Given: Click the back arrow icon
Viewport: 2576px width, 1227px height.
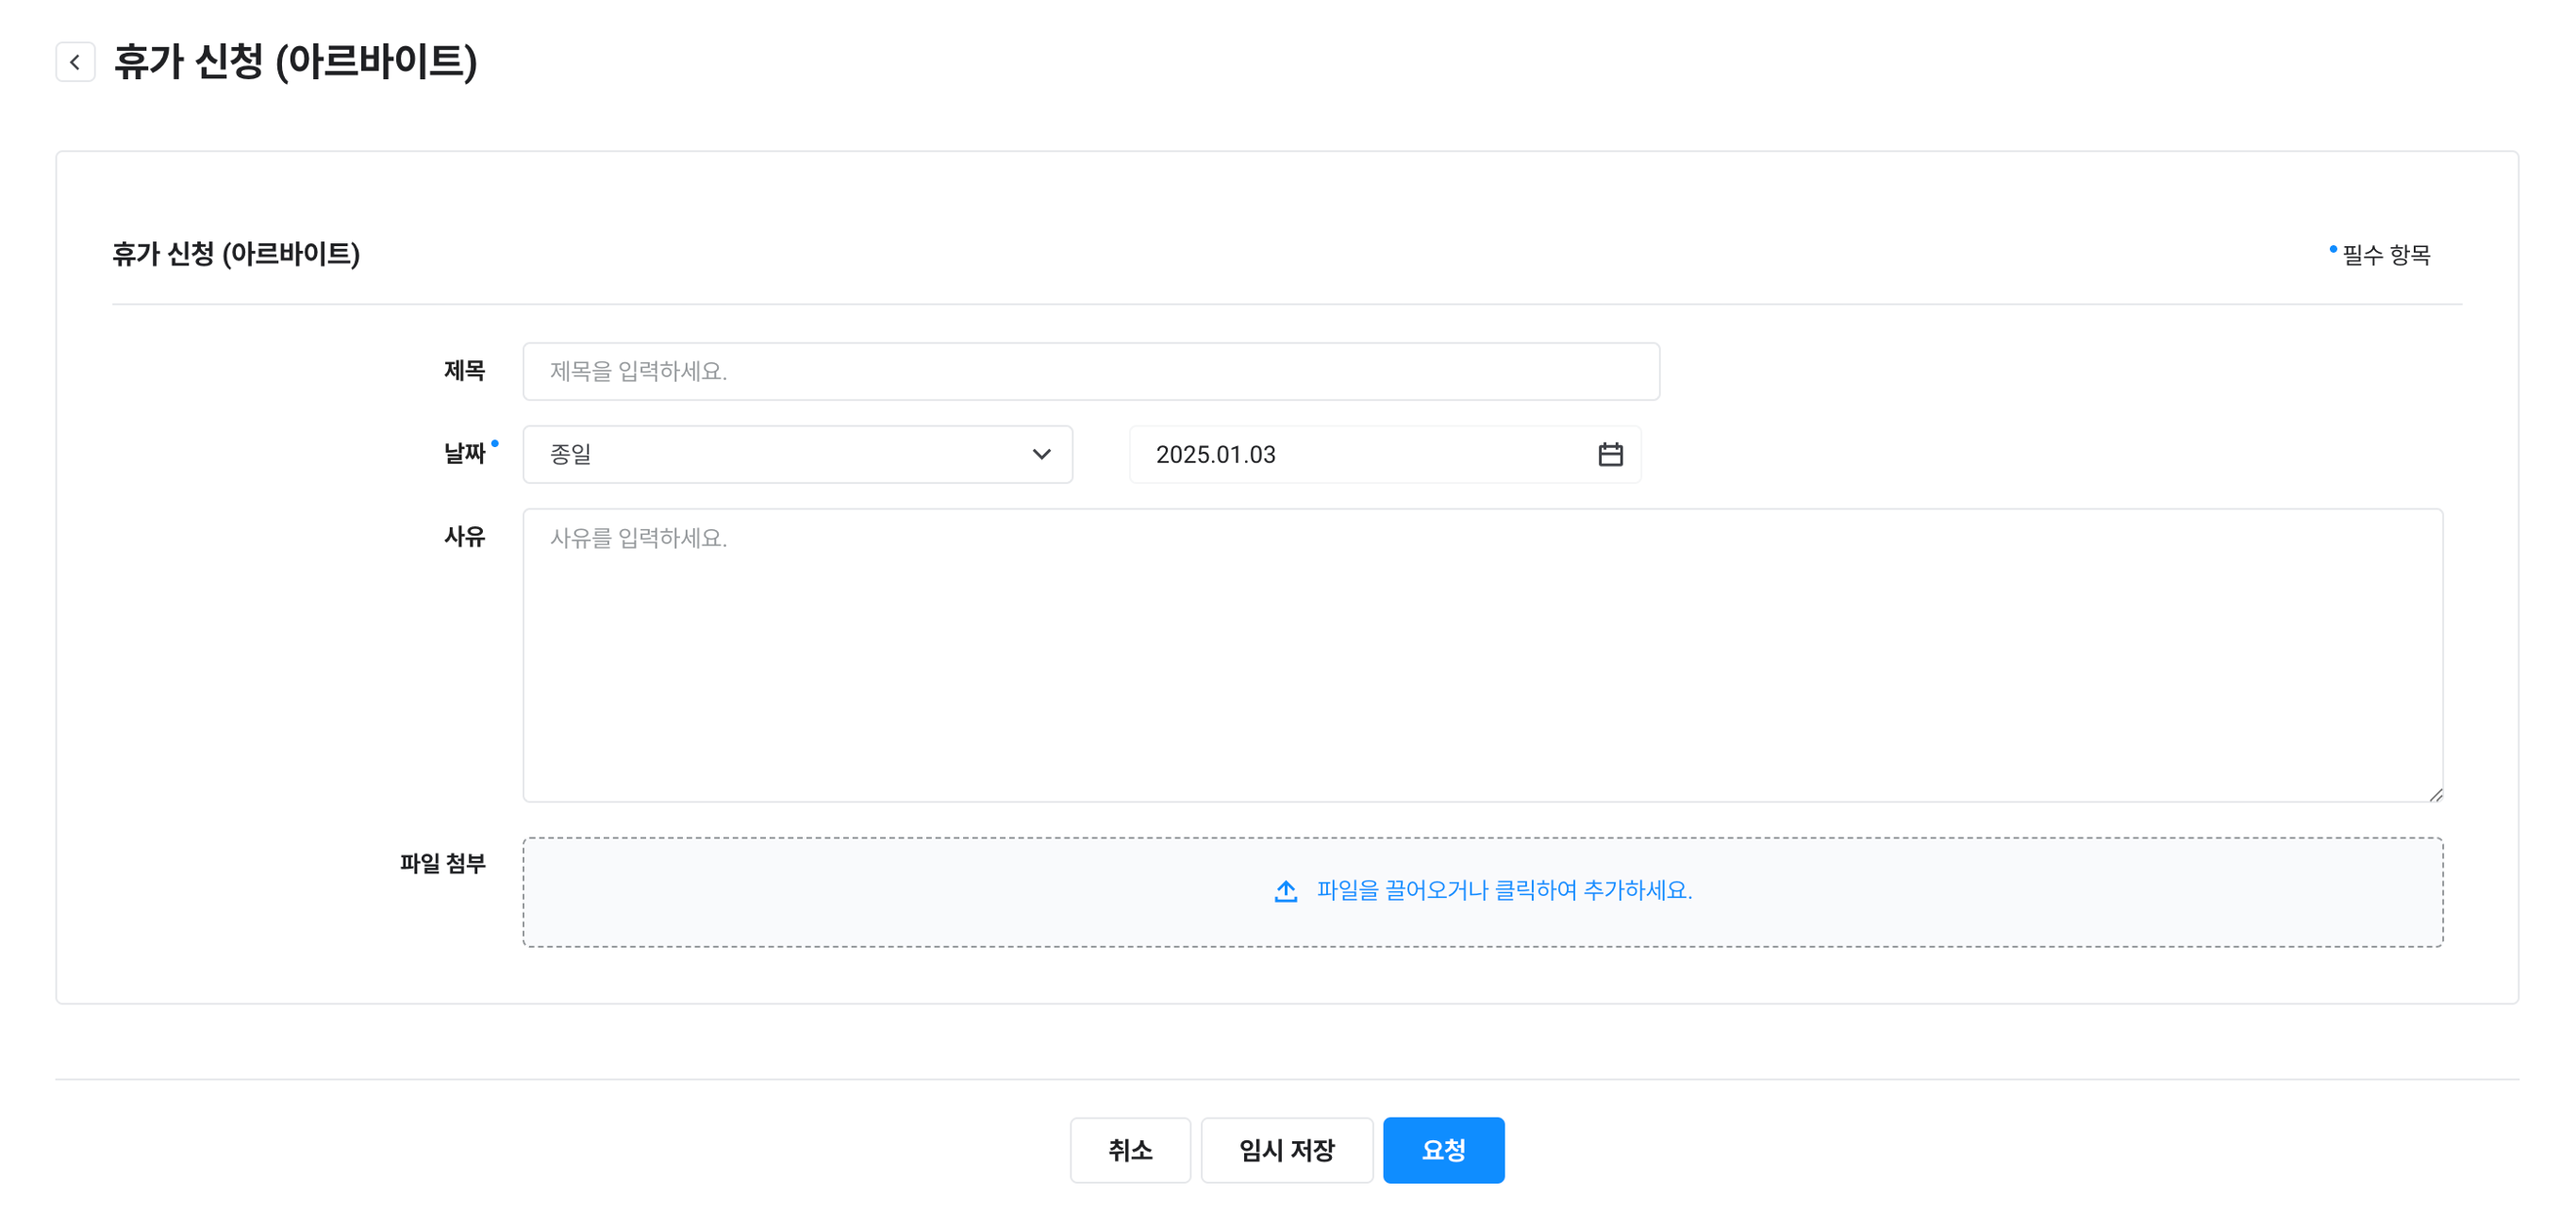Looking at the screenshot, I should tap(75, 62).
